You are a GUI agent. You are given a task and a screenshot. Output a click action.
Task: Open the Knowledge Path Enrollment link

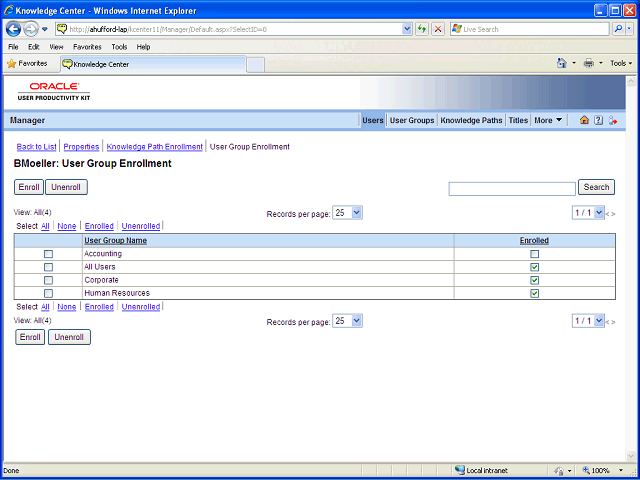[x=155, y=147]
